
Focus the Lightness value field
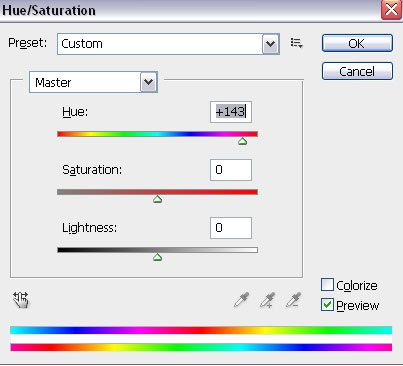(231, 228)
